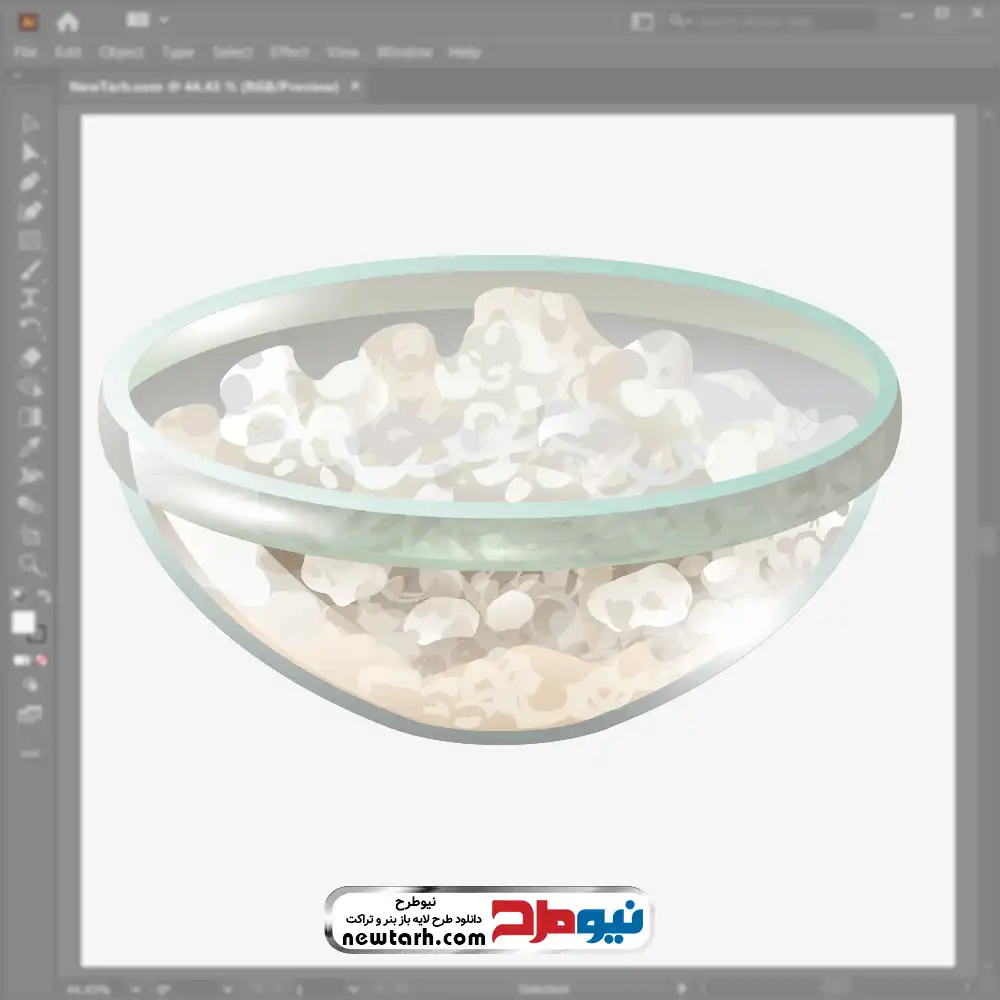The width and height of the screenshot is (1000, 1000).
Task: Open the File menu
Action: 25,52
